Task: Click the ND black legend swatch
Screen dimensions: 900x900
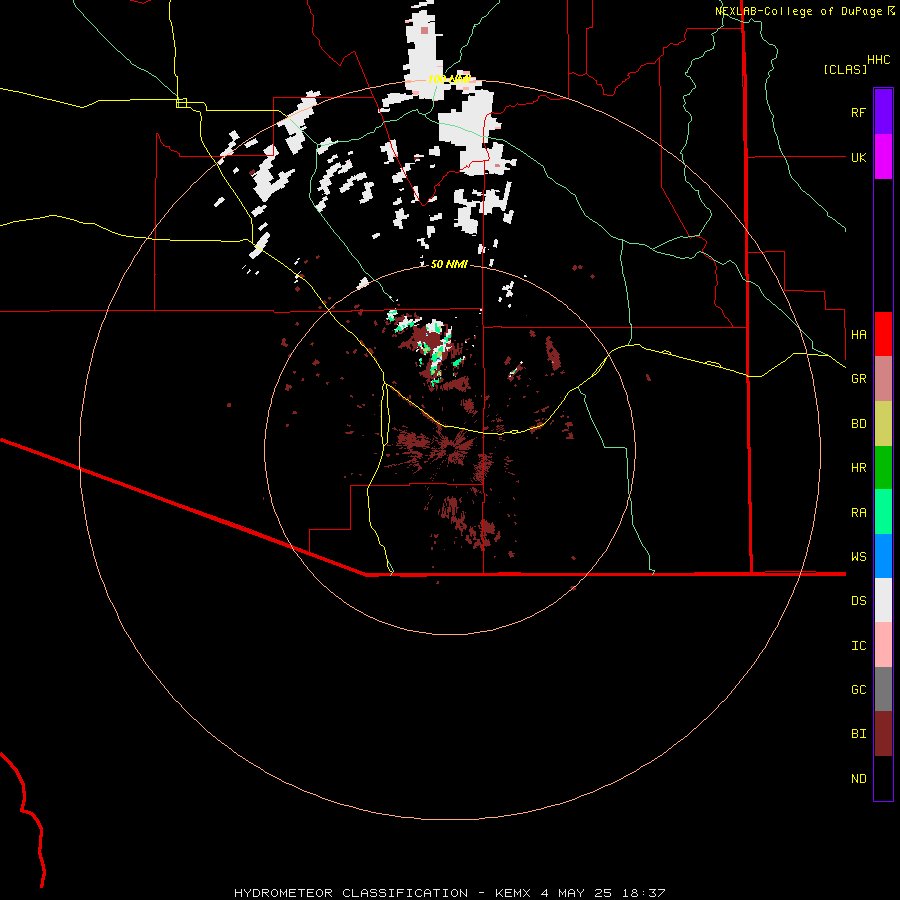Action: (883, 778)
